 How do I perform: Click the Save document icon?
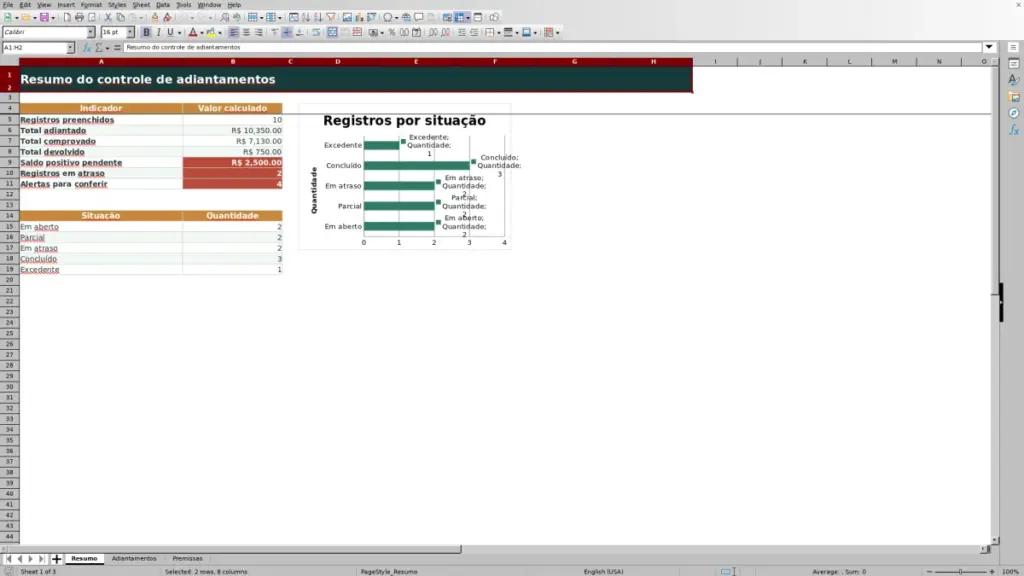click(44, 18)
